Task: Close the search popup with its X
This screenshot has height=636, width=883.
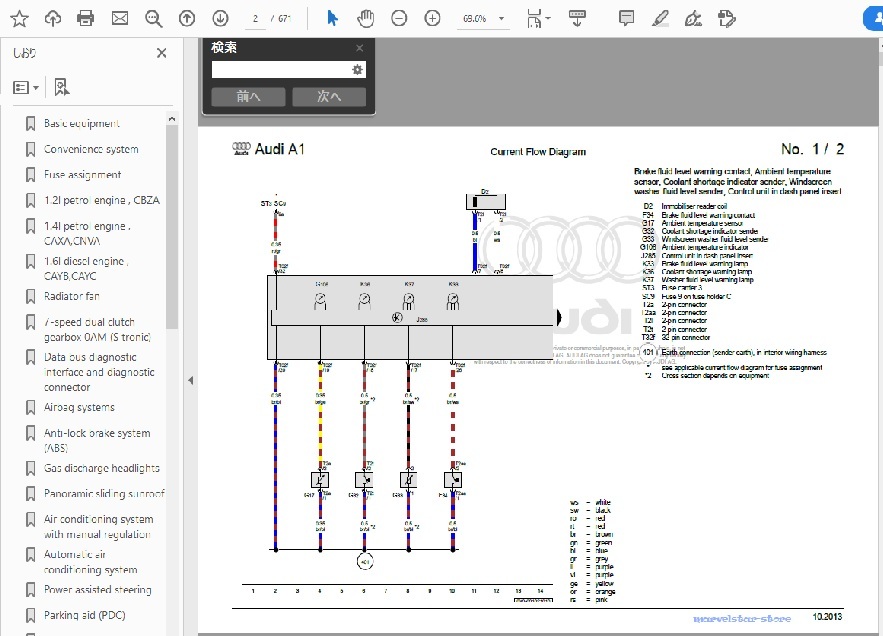Action: click(x=359, y=48)
